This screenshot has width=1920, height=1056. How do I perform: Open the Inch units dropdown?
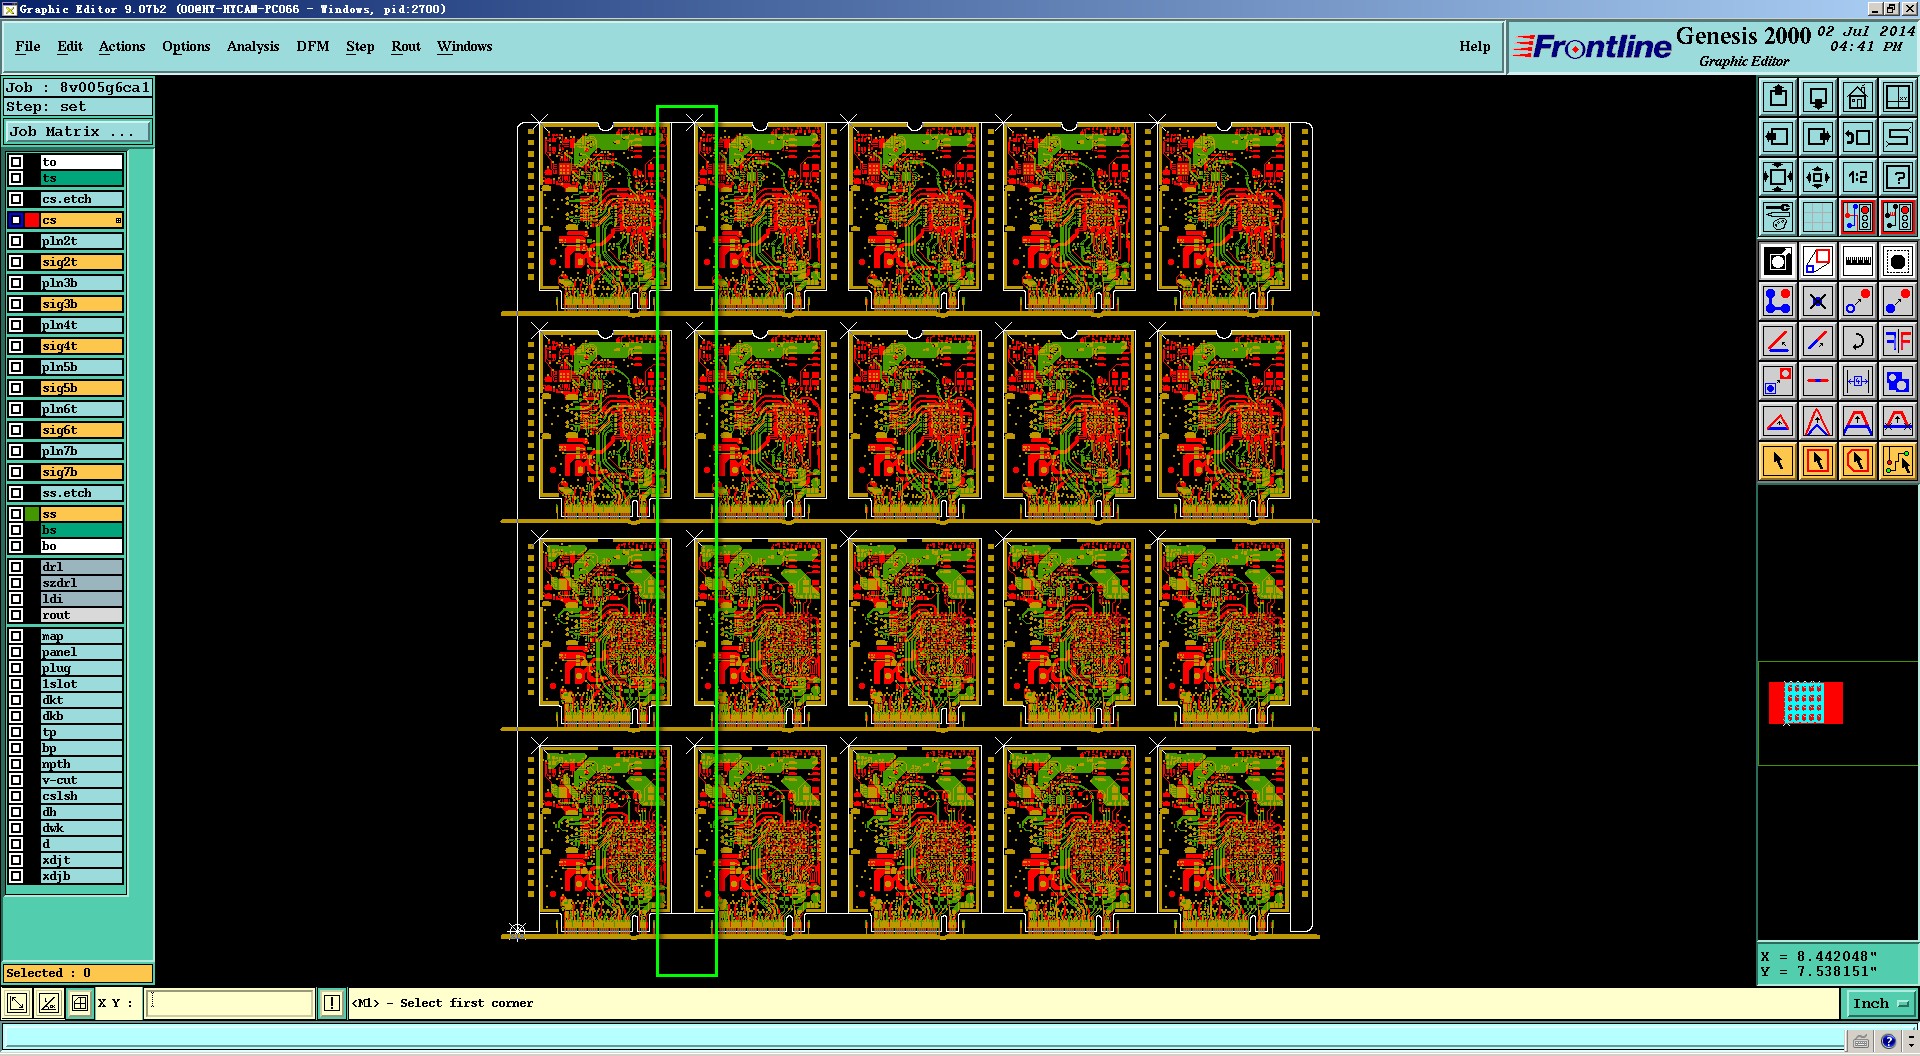[1880, 1003]
